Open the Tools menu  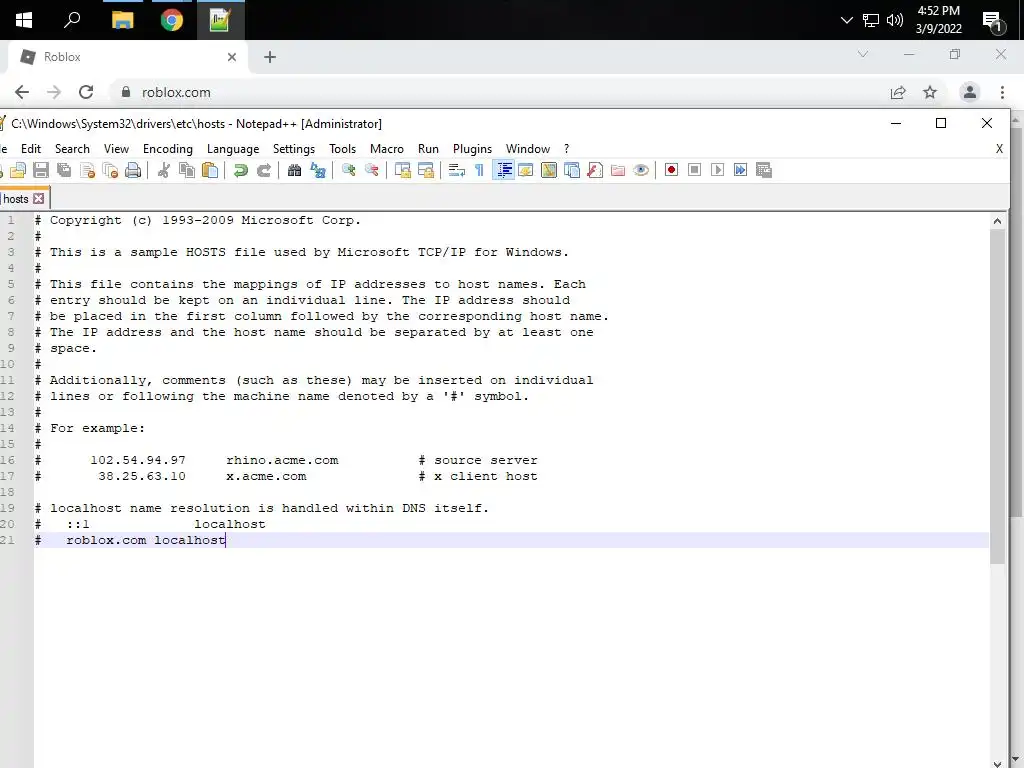pyautogui.click(x=342, y=149)
